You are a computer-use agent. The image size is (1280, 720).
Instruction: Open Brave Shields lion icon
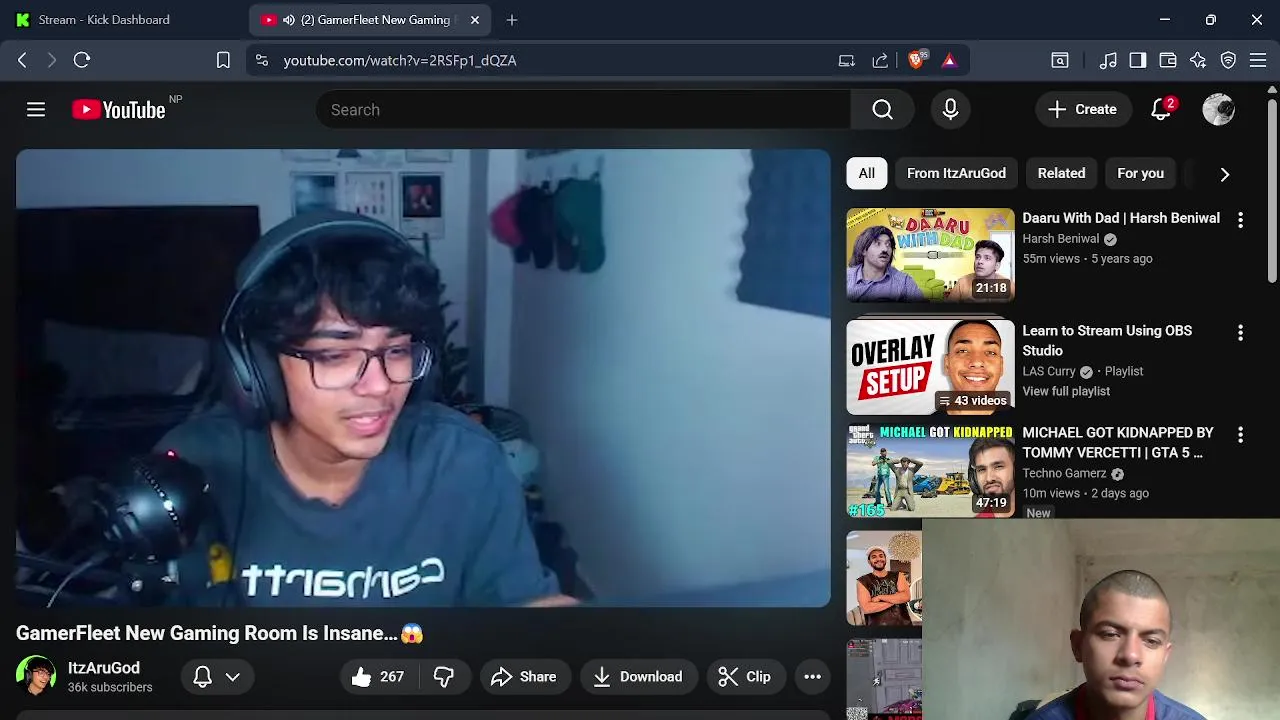tap(916, 60)
